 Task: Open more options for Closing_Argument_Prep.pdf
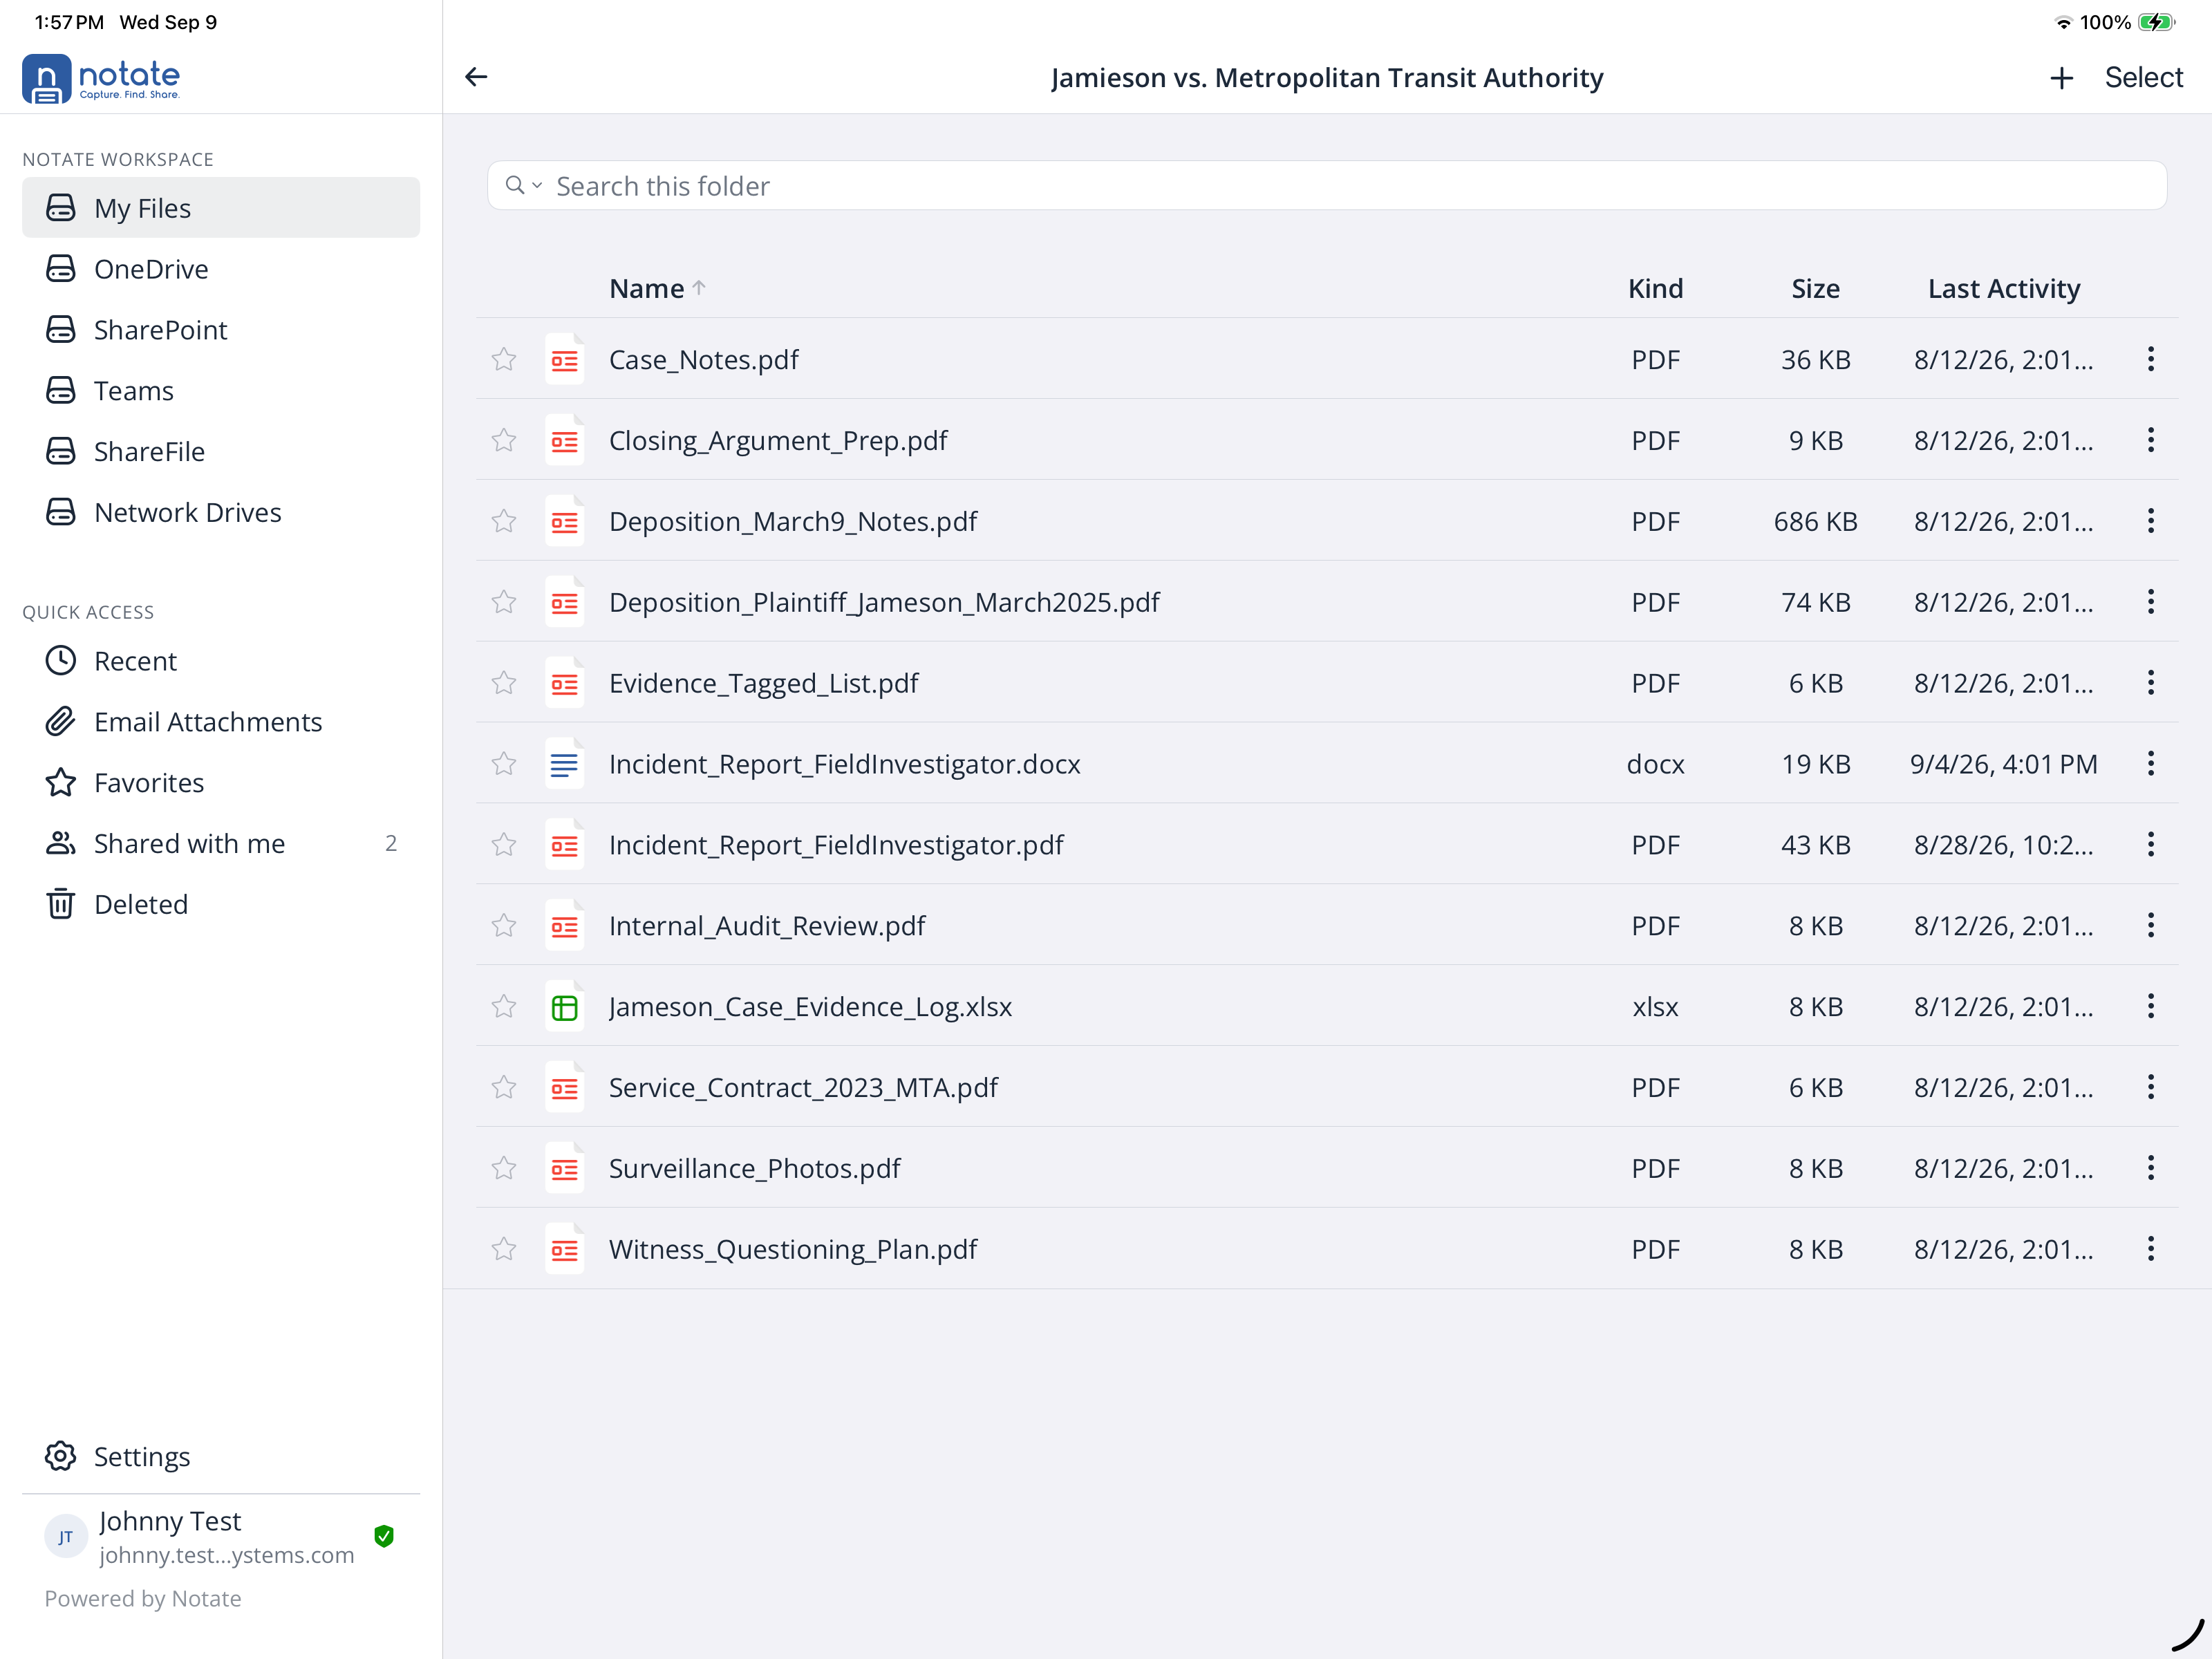pos(2150,440)
